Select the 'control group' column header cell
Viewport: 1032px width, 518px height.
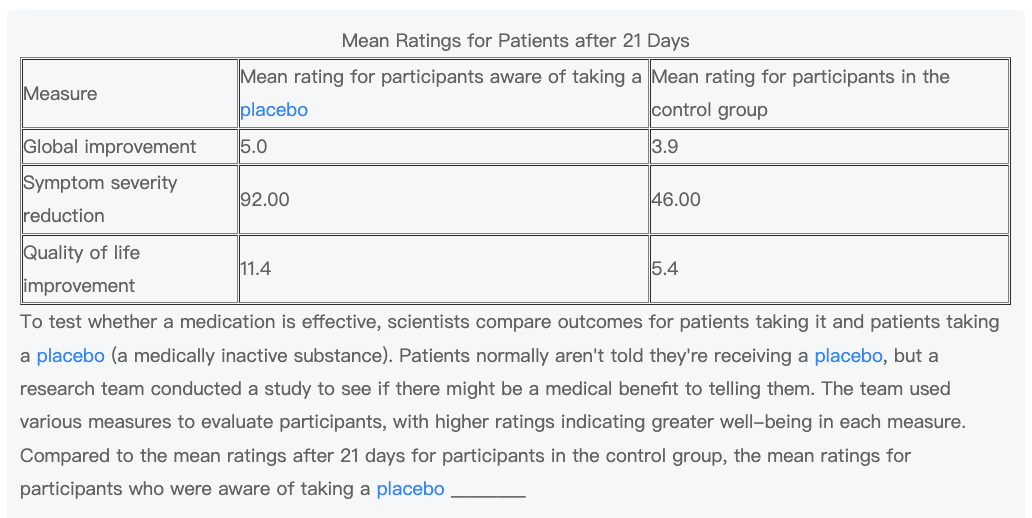click(x=829, y=93)
